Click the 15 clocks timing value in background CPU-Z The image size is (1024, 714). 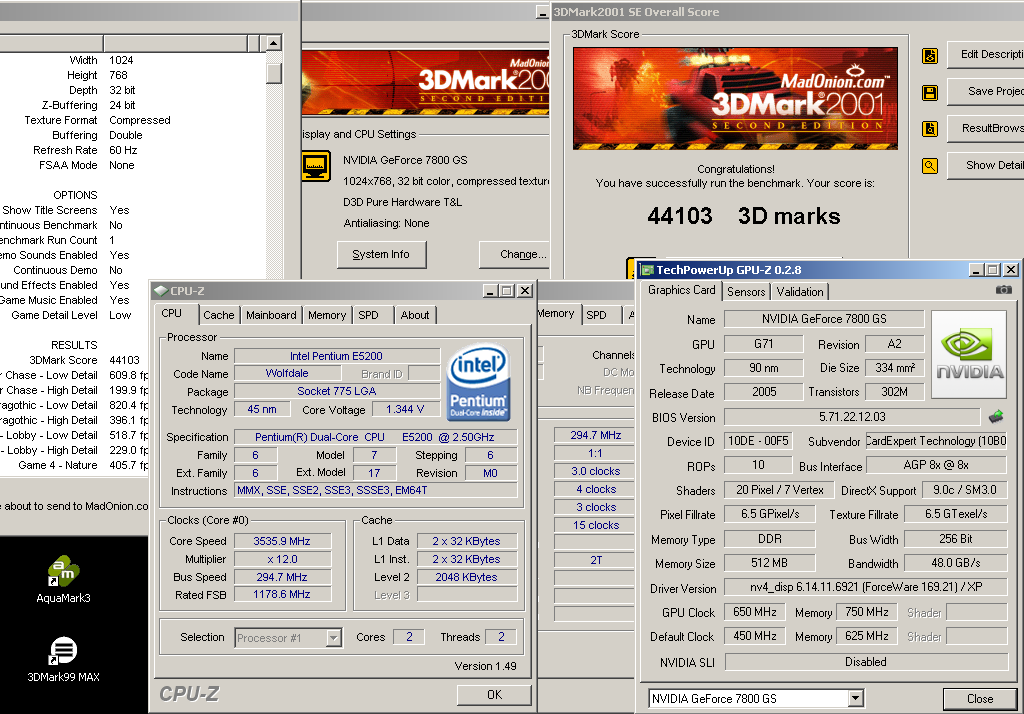pyautogui.click(x=596, y=525)
